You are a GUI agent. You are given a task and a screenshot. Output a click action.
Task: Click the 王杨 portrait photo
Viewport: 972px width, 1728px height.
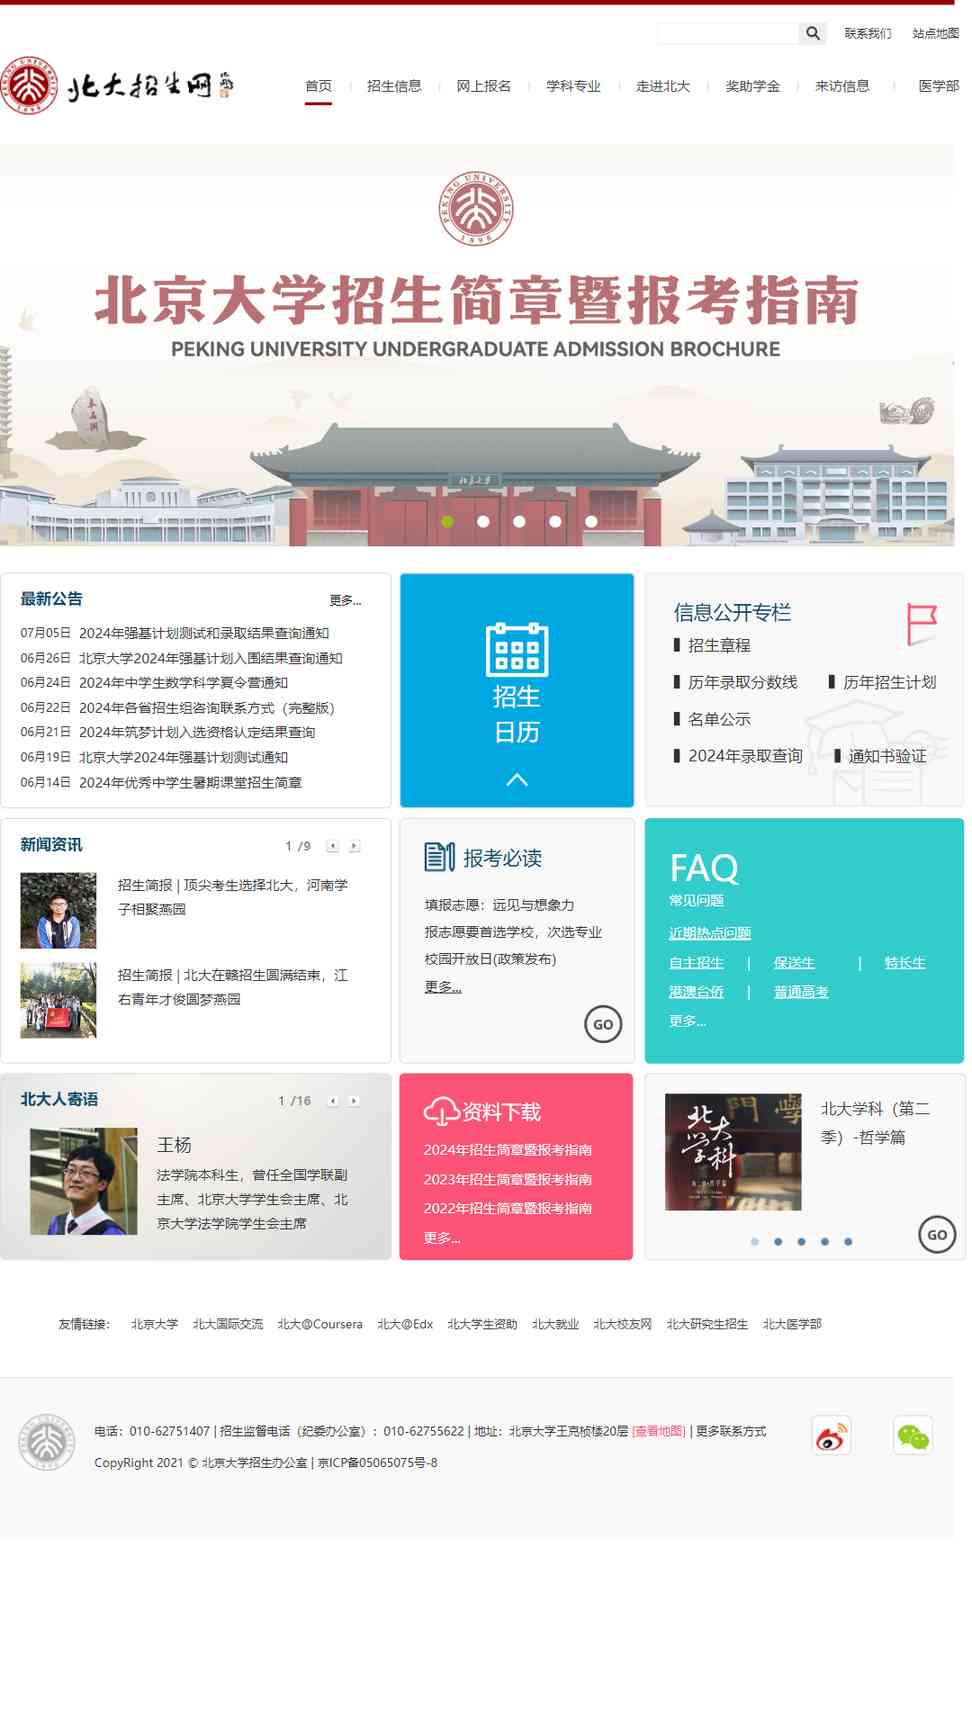click(84, 1181)
